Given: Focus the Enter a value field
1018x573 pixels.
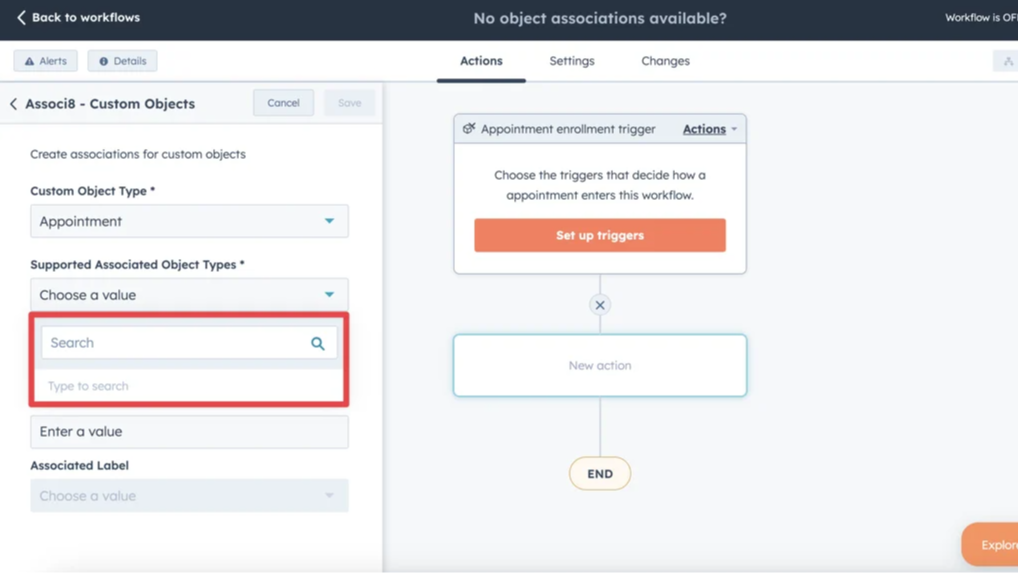Looking at the screenshot, I should click(x=189, y=432).
